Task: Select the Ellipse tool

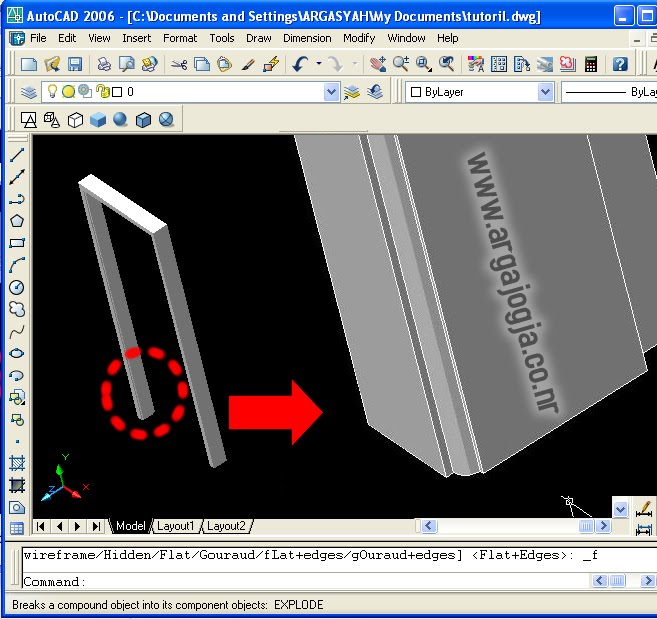Action: coord(17,353)
